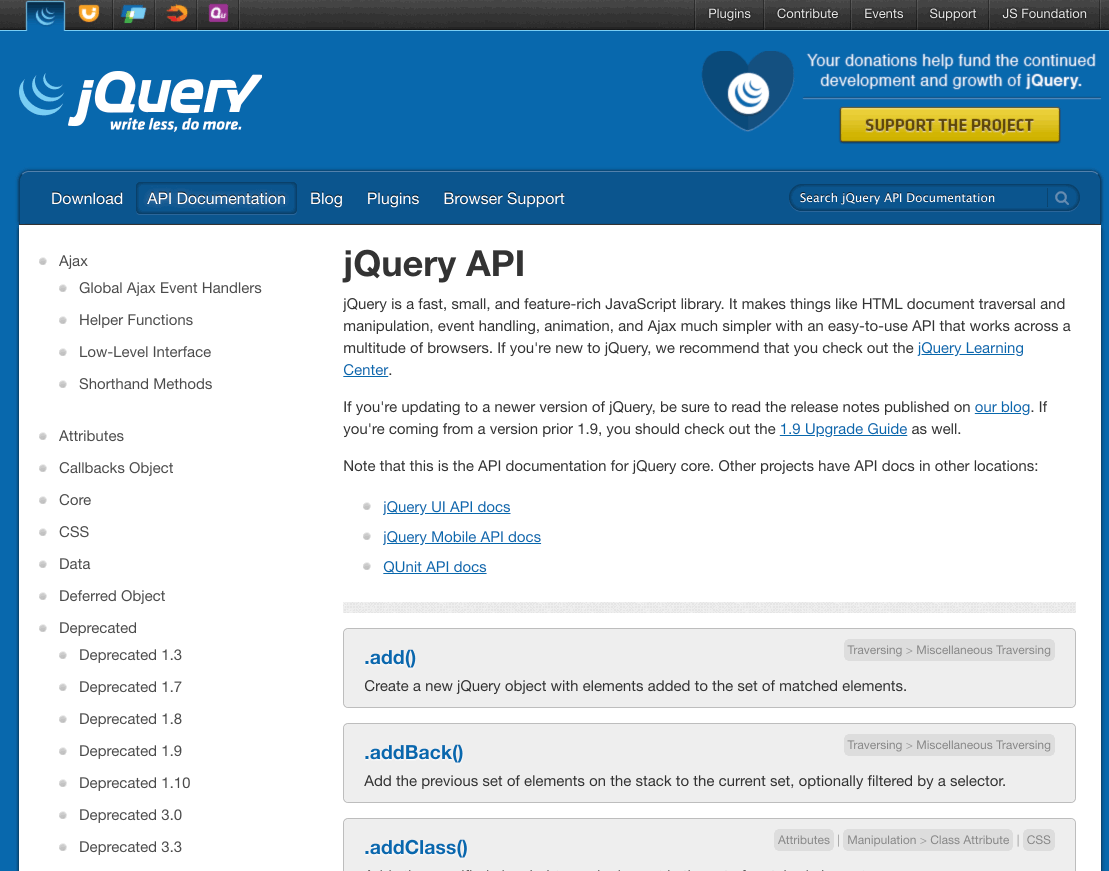
Task: Follow the 'our blog' link
Action: (1001, 407)
